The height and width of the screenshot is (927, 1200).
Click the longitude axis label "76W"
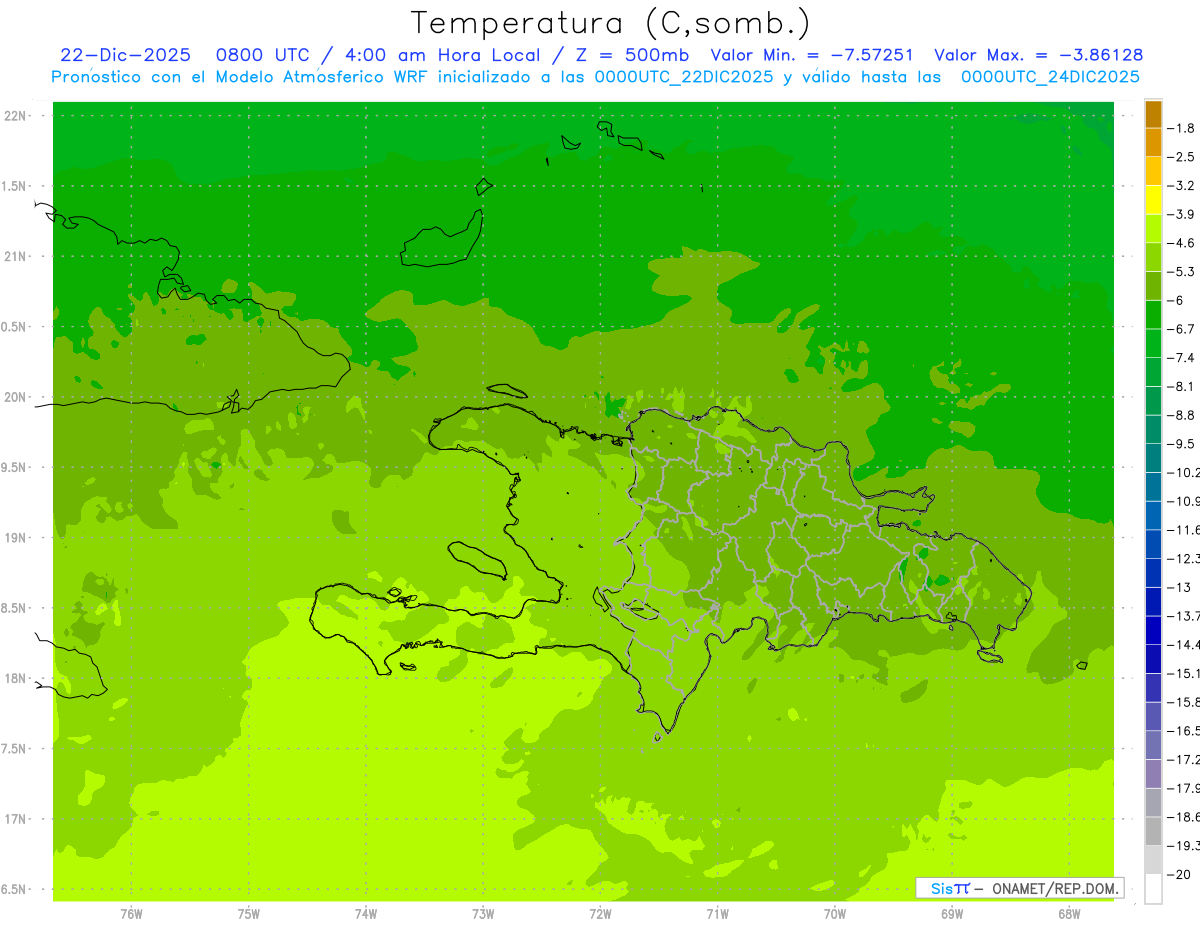pos(131,914)
